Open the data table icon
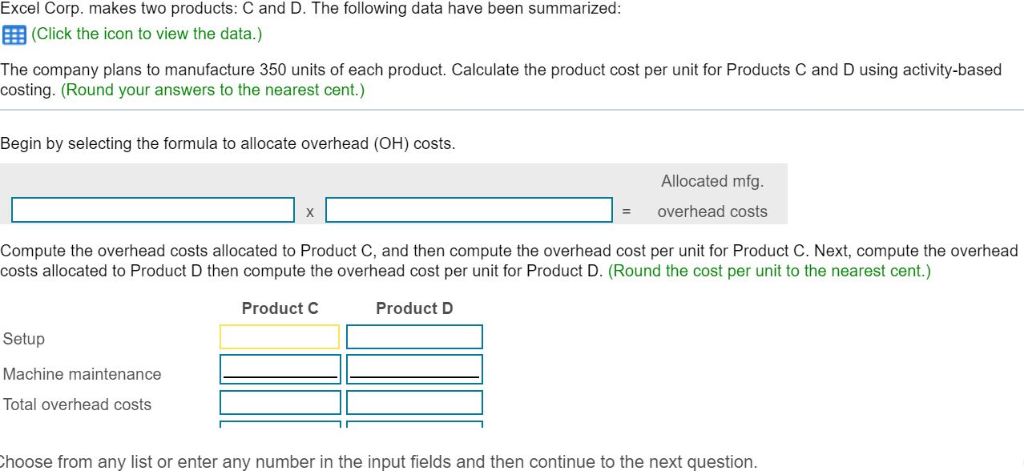The image size is (1024, 471). (14, 34)
